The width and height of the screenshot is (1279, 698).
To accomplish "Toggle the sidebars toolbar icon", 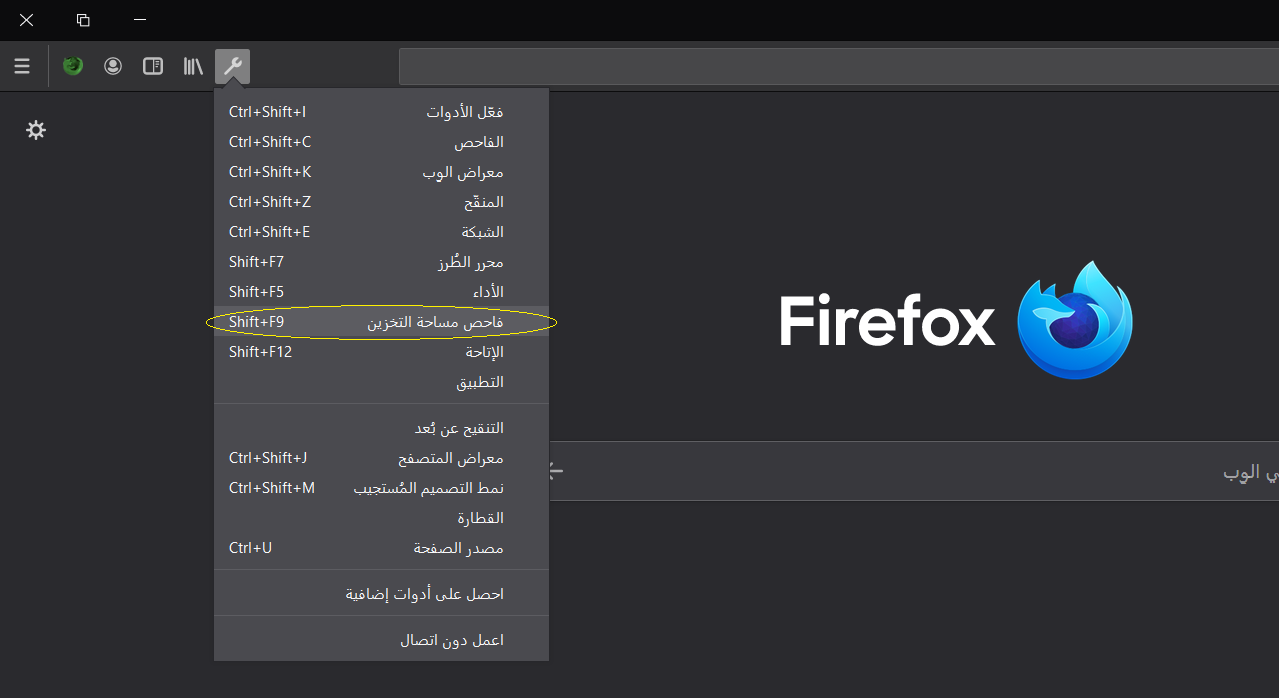I will (x=153, y=67).
